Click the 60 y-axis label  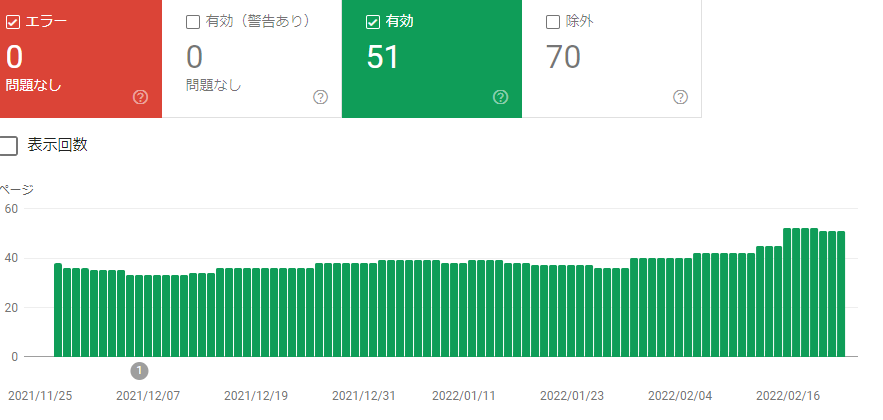pyautogui.click(x=11, y=209)
